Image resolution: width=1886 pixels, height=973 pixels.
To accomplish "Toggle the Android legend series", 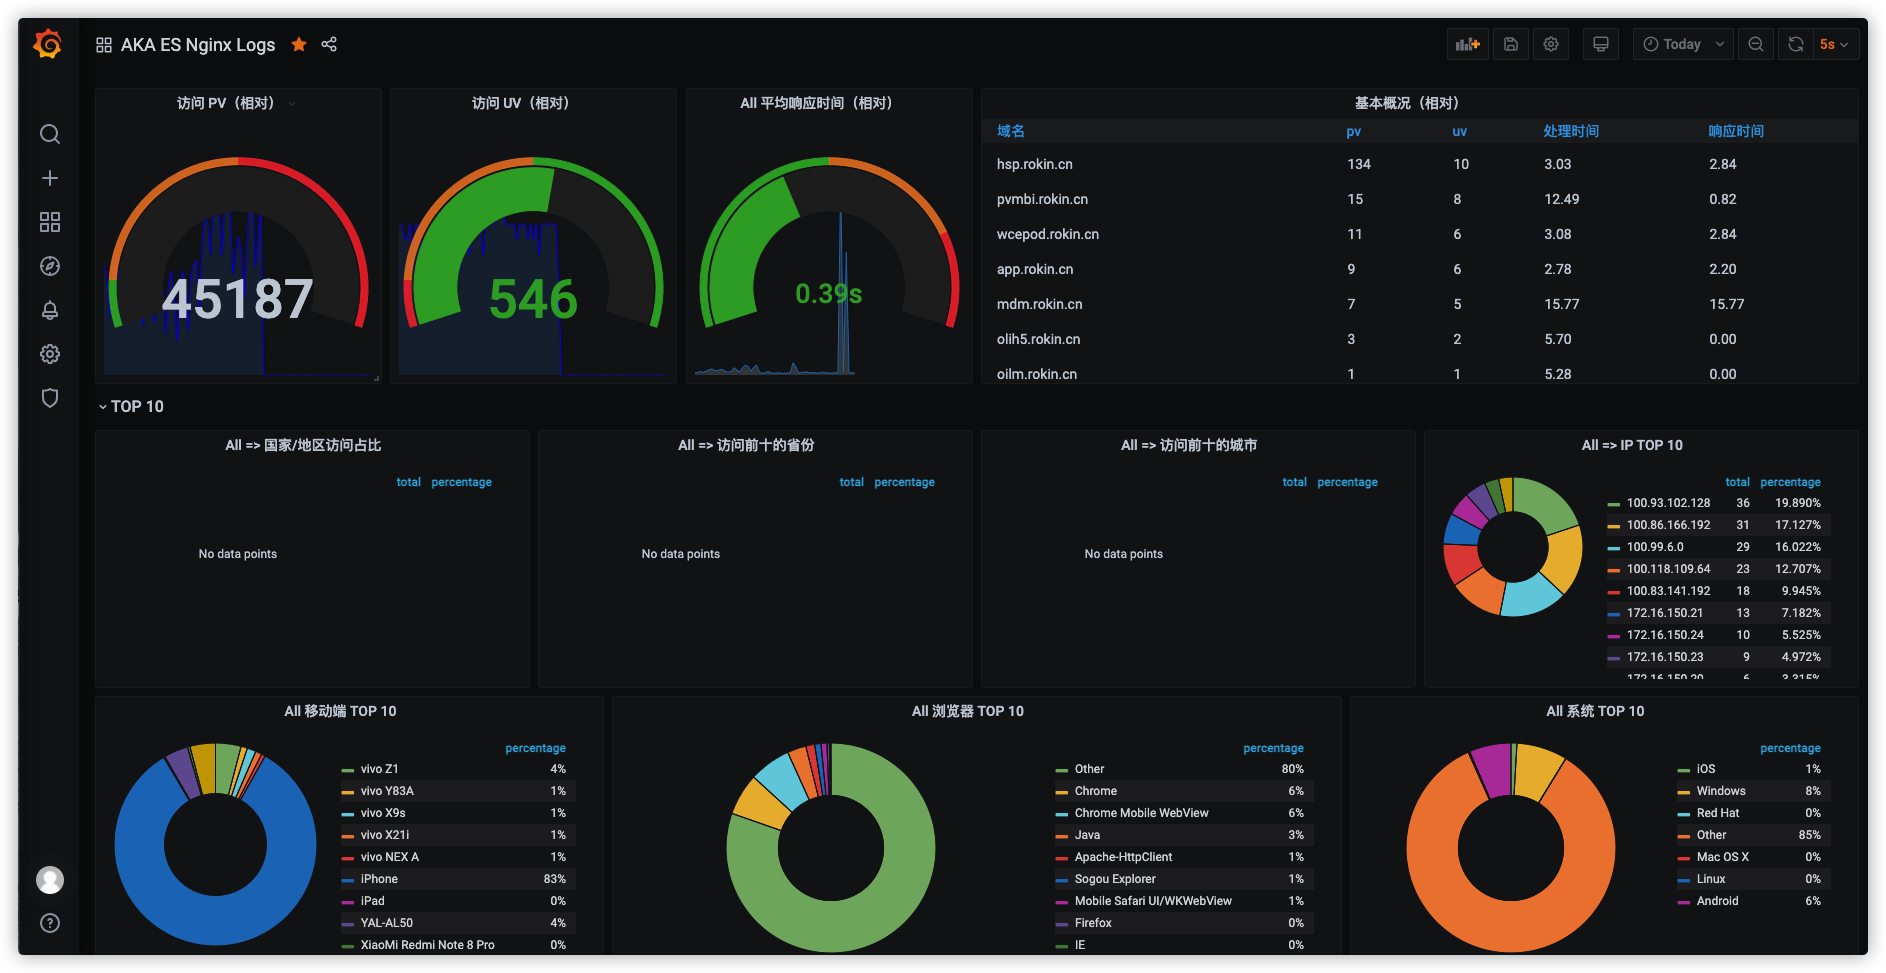I will coord(1717,901).
